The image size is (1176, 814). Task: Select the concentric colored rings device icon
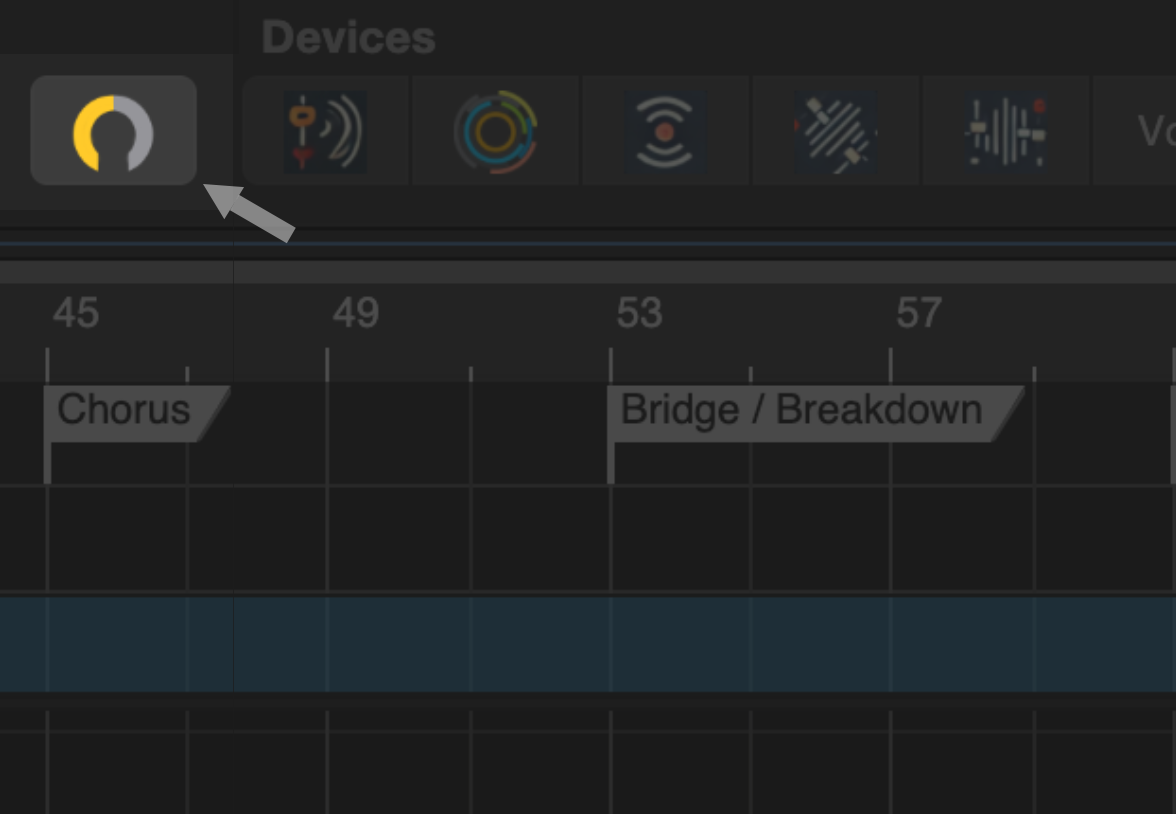tap(496, 131)
